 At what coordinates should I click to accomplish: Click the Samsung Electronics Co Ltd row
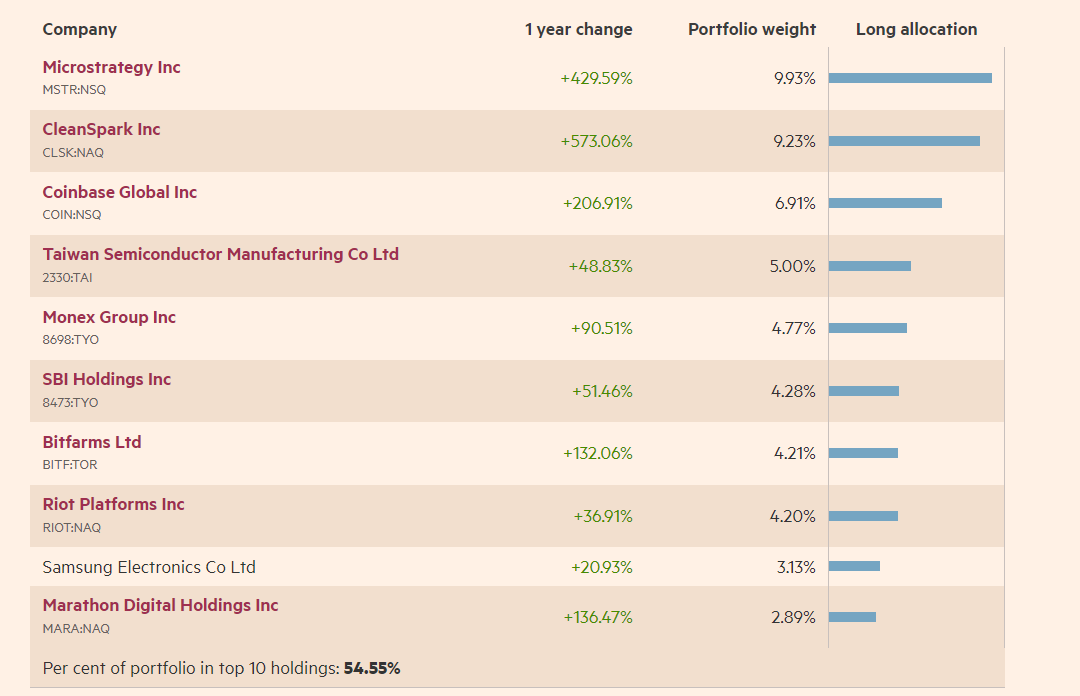point(149,567)
